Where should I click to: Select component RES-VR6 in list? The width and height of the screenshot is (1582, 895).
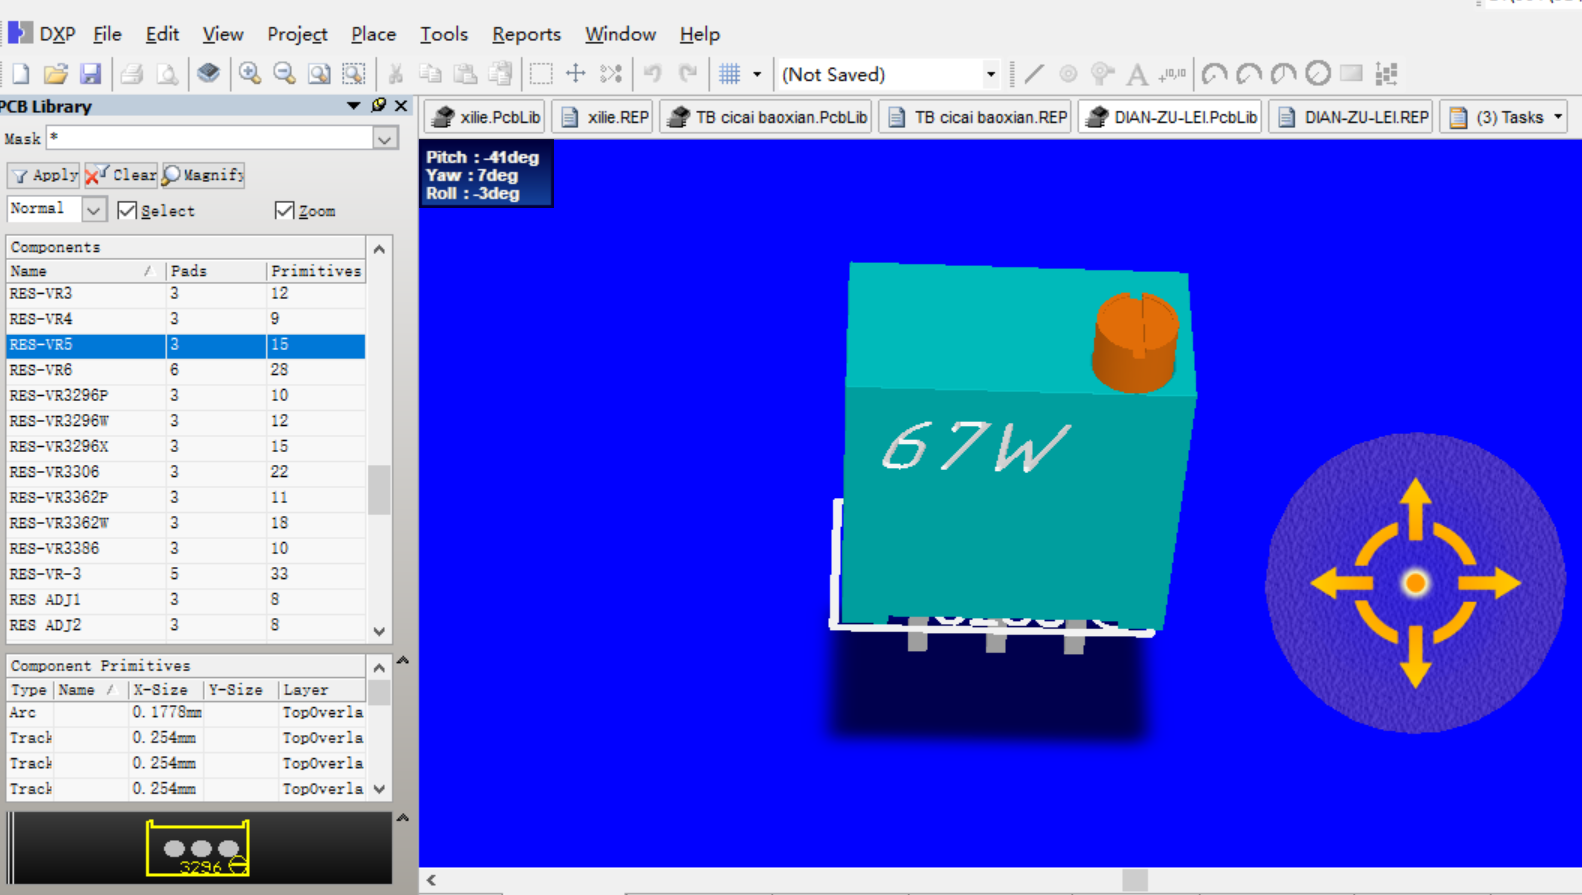pos(186,370)
